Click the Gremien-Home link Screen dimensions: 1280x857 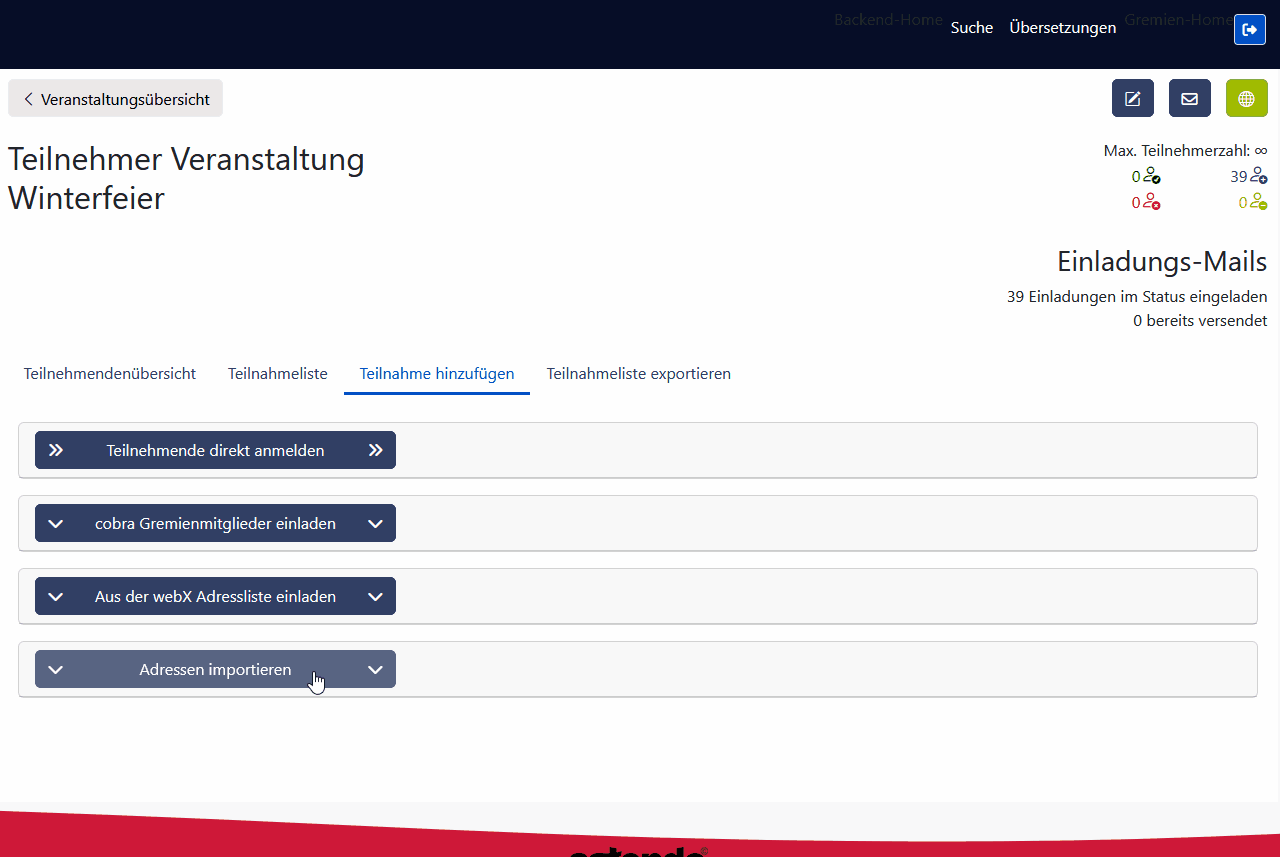tap(1178, 19)
